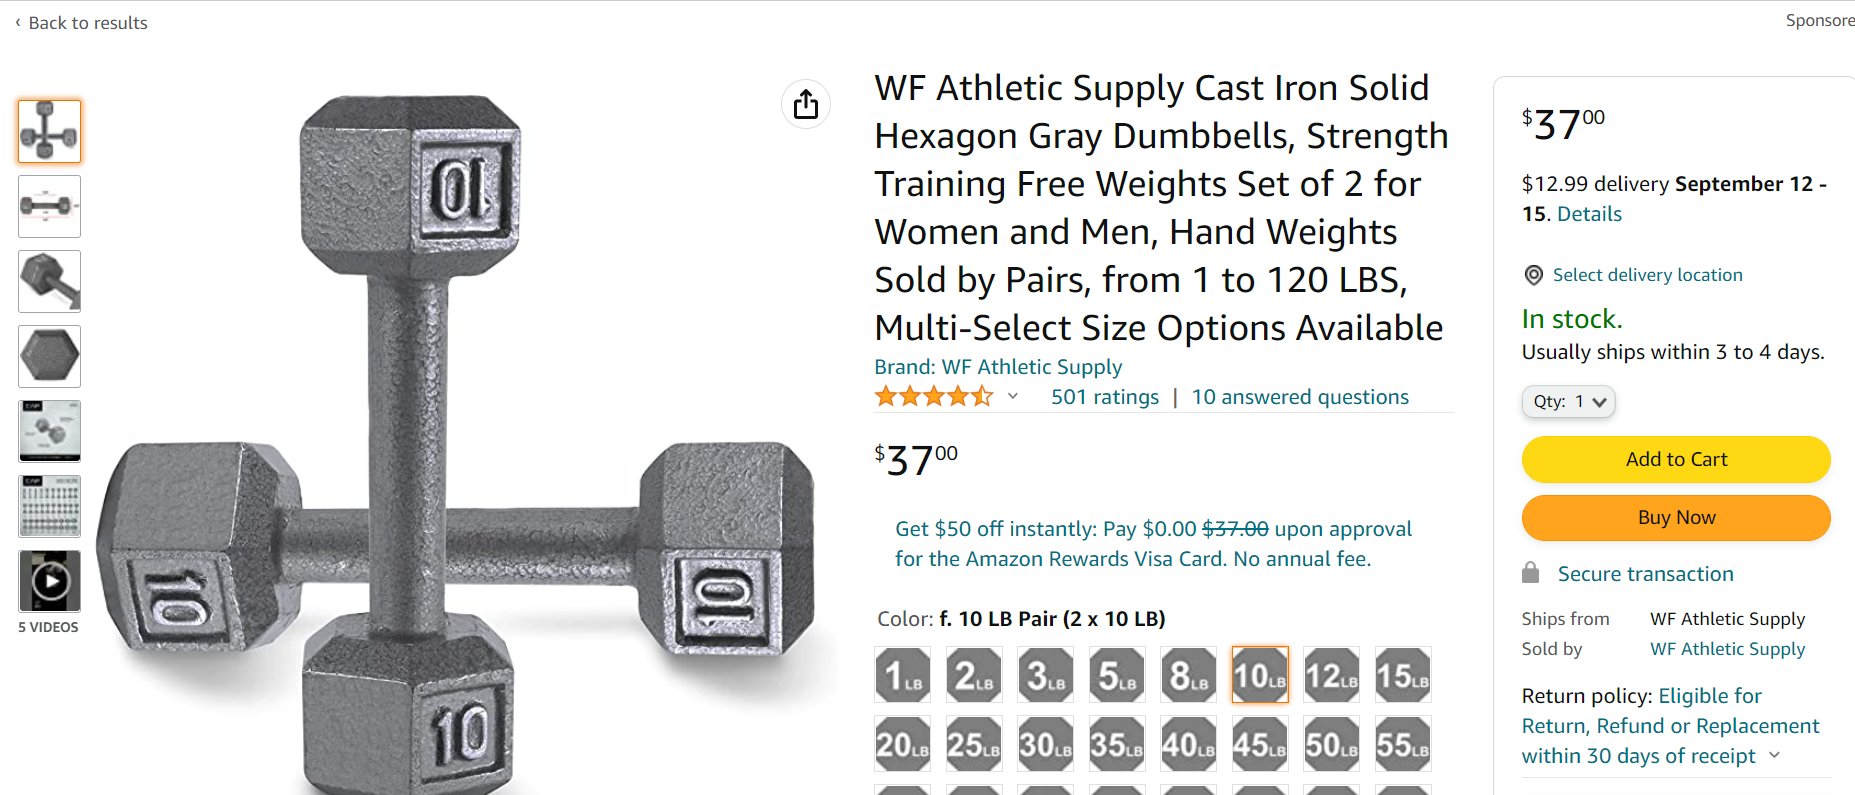Open the 501 ratings link
The height and width of the screenshot is (795, 1855).
click(1104, 397)
